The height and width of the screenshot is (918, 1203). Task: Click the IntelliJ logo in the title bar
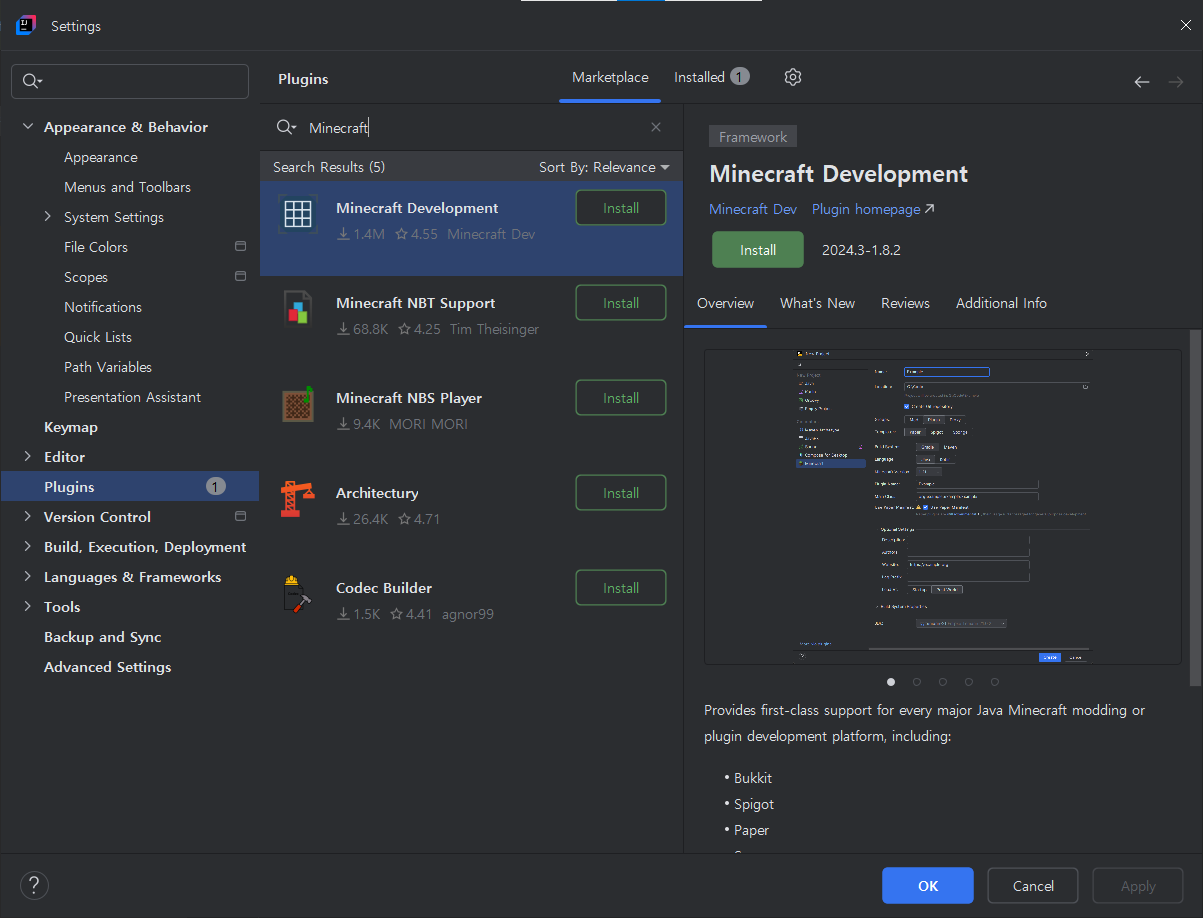pyautogui.click(x=26, y=25)
